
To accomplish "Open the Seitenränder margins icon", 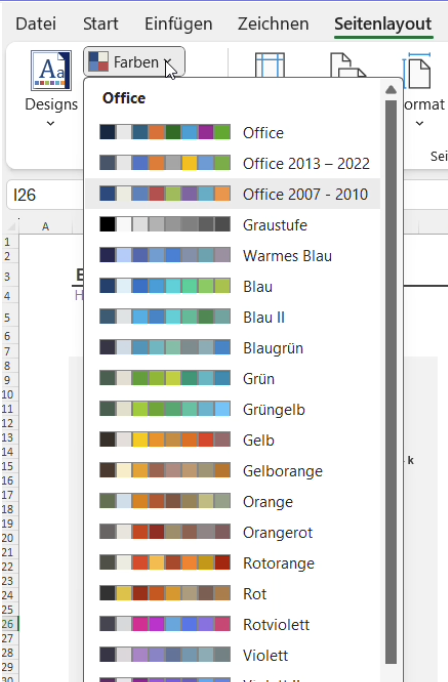I will pyautogui.click(x=270, y=65).
